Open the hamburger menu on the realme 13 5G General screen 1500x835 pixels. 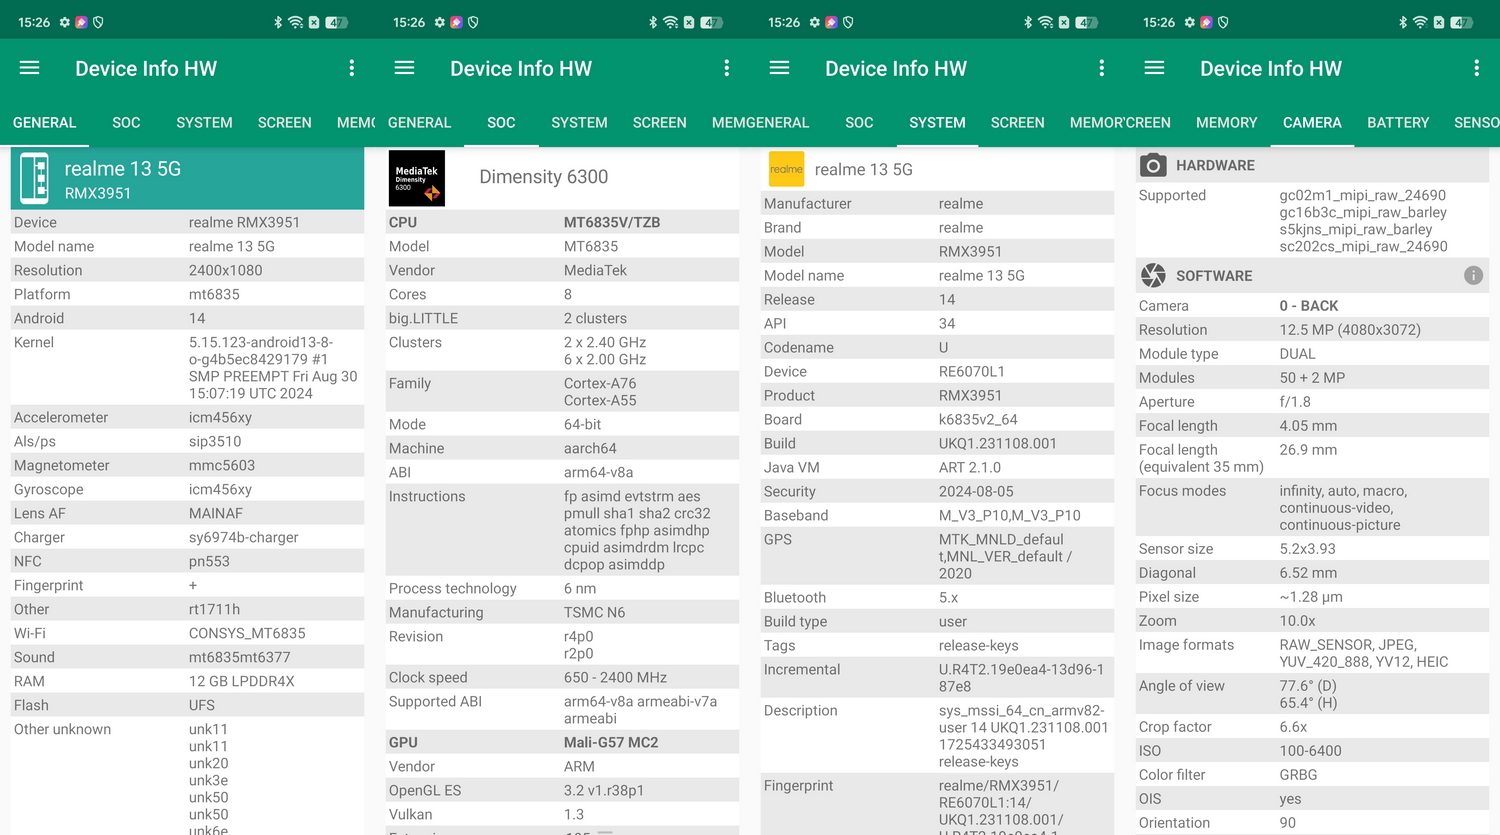[x=30, y=68]
